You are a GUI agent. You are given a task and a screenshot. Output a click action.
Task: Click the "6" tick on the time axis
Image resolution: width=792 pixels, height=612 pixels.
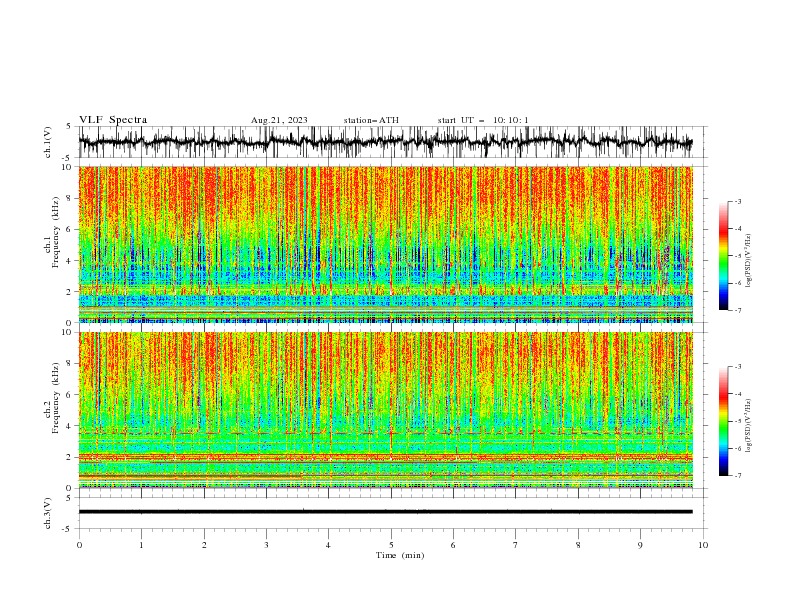(x=453, y=545)
